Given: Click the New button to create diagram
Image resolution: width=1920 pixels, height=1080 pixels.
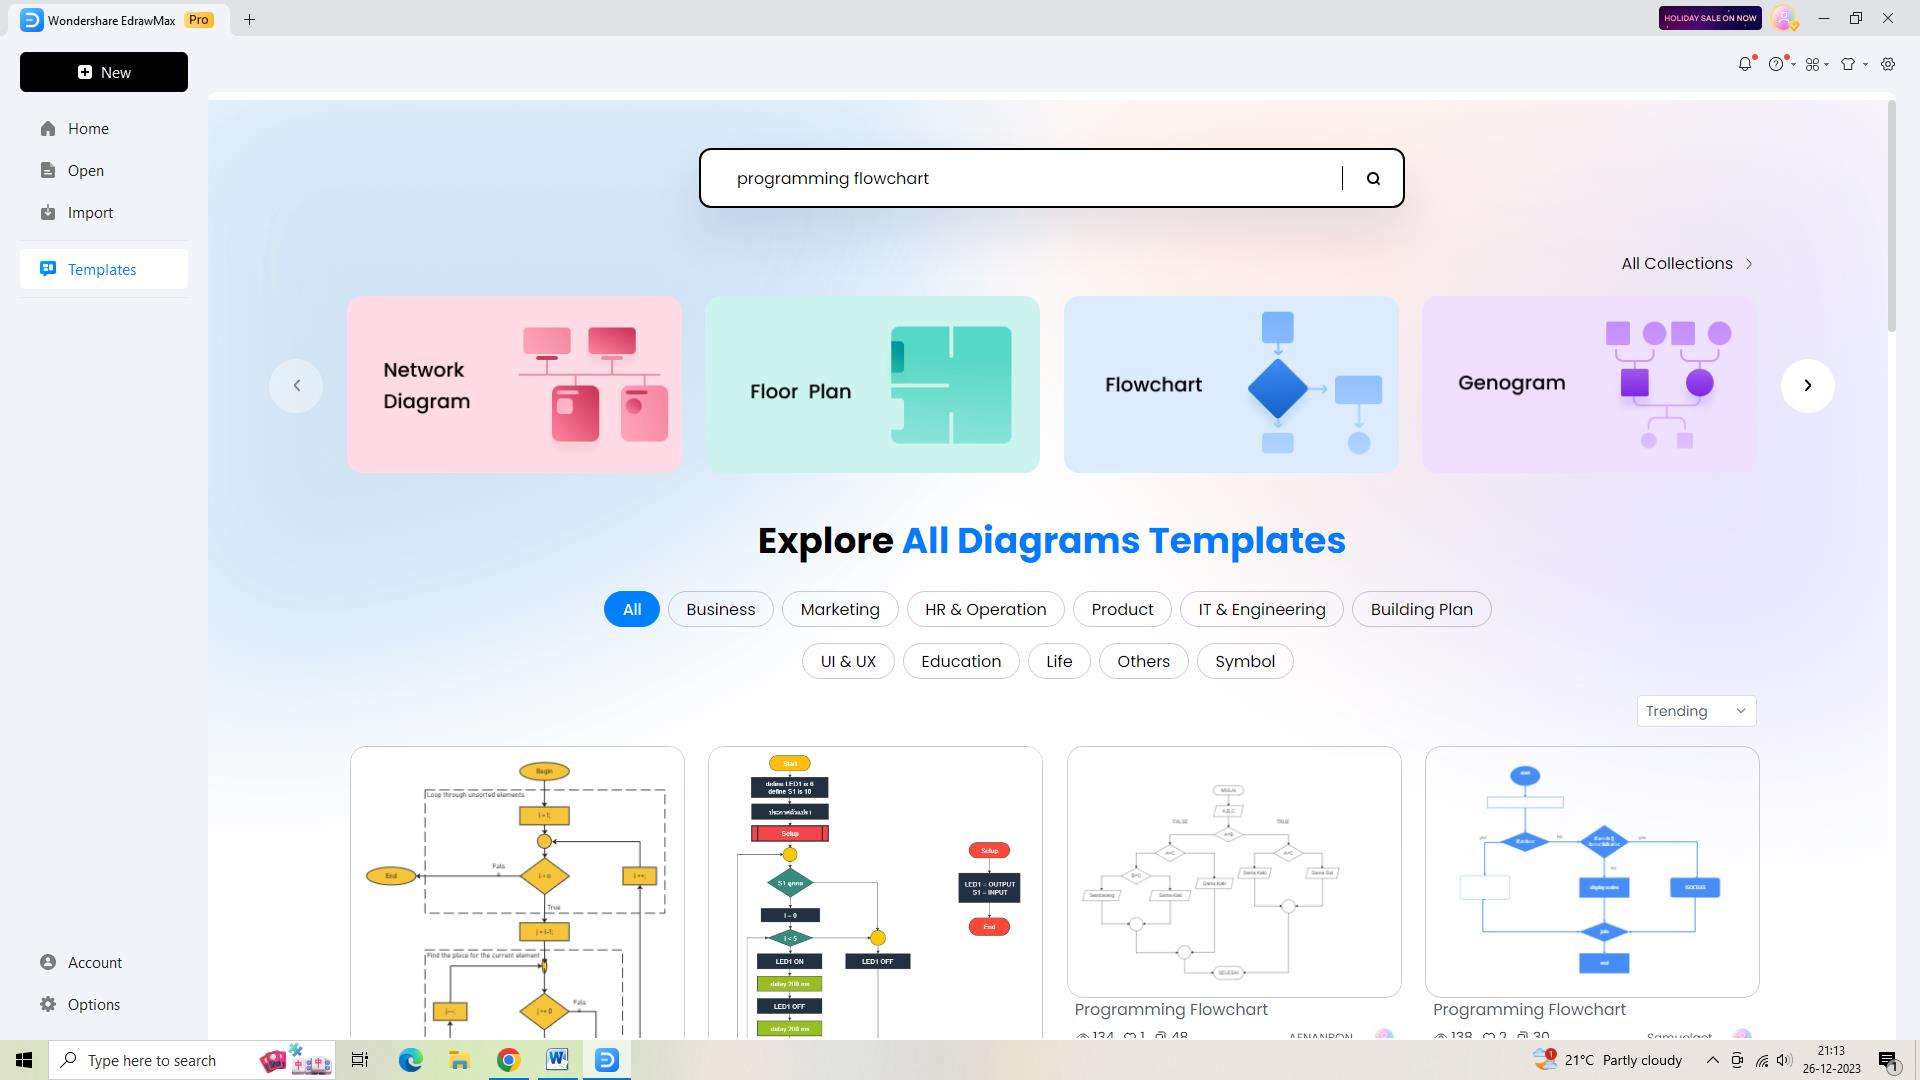Looking at the screenshot, I should [103, 71].
